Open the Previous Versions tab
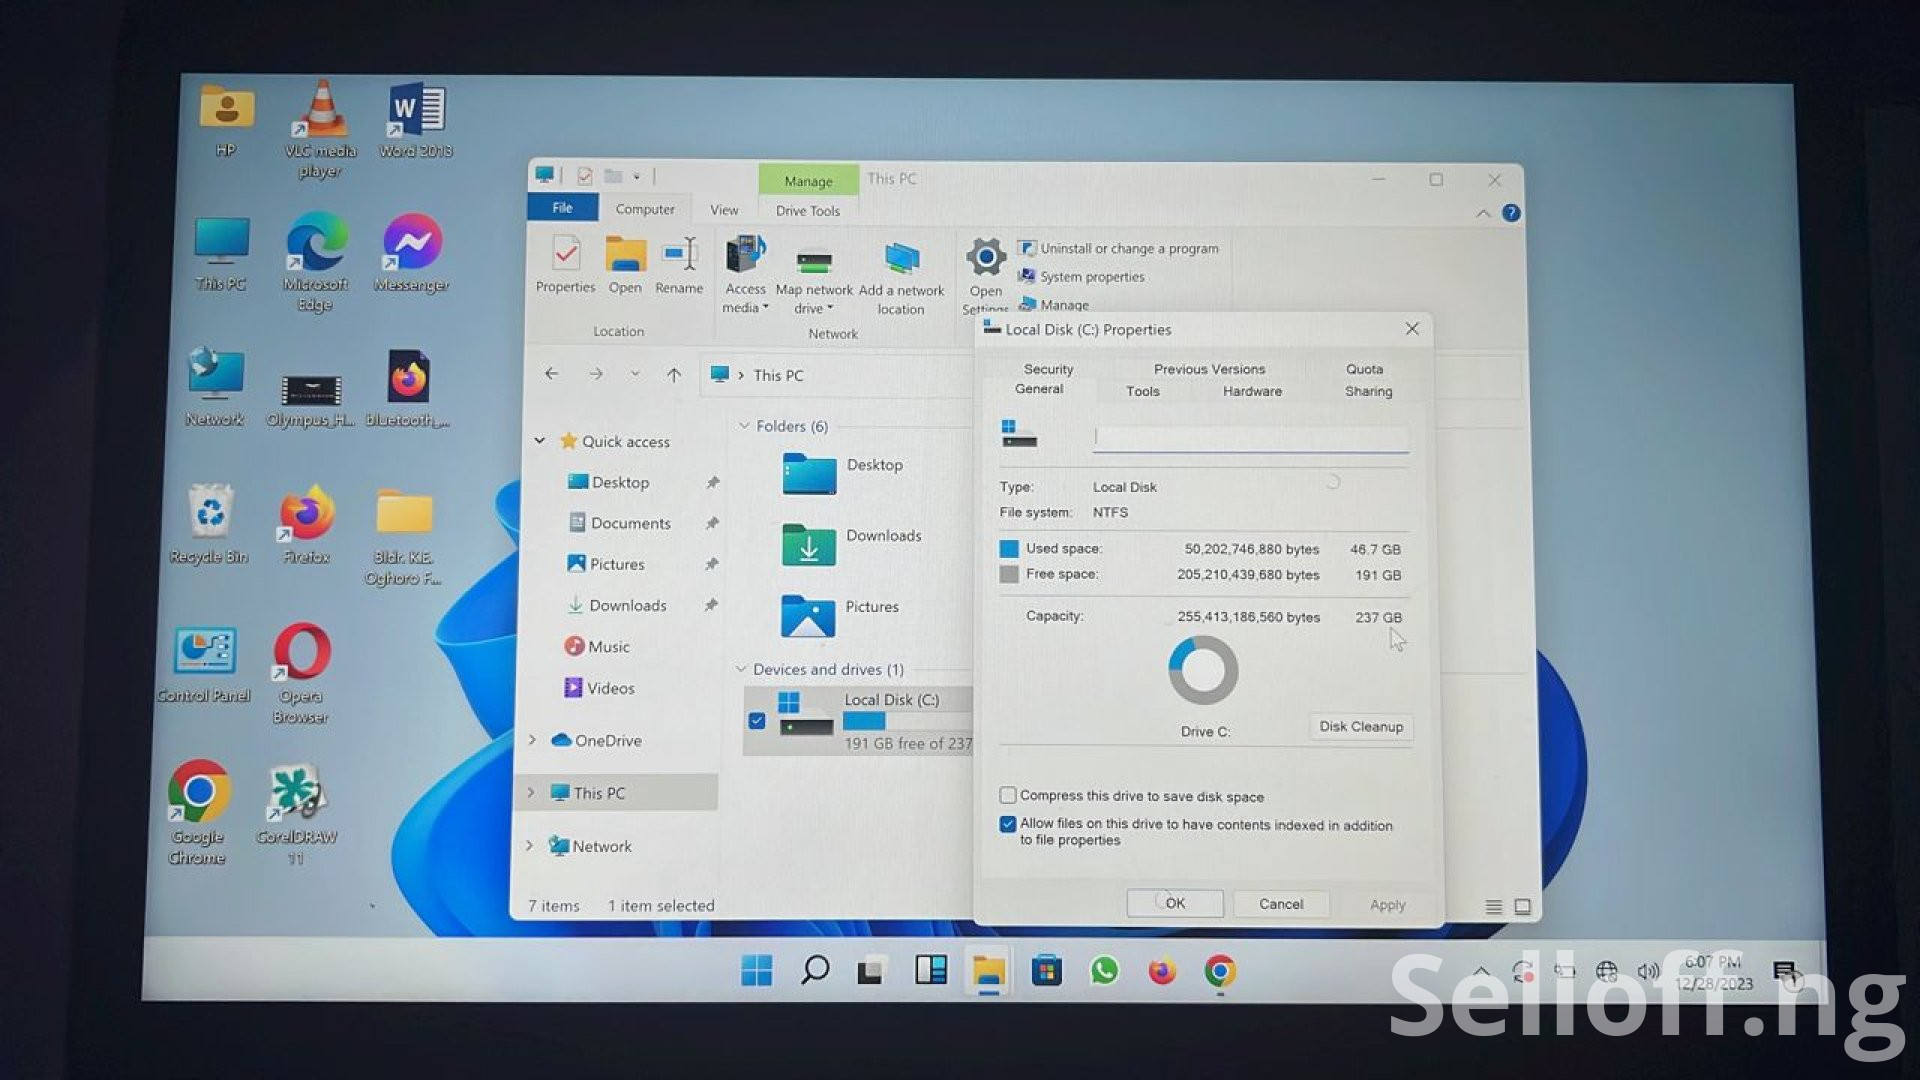 pyautogui.click(x=1209, y=369)
